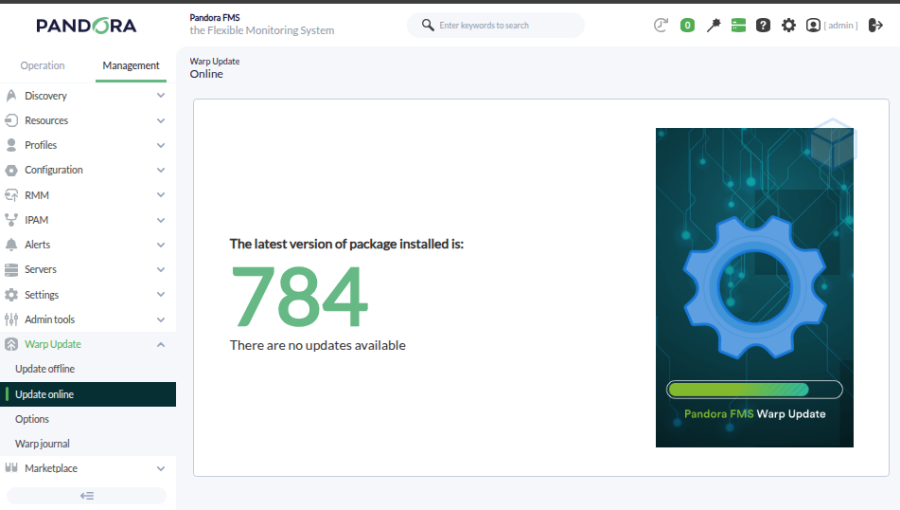Open Update offline submenu item

(45, 369)
